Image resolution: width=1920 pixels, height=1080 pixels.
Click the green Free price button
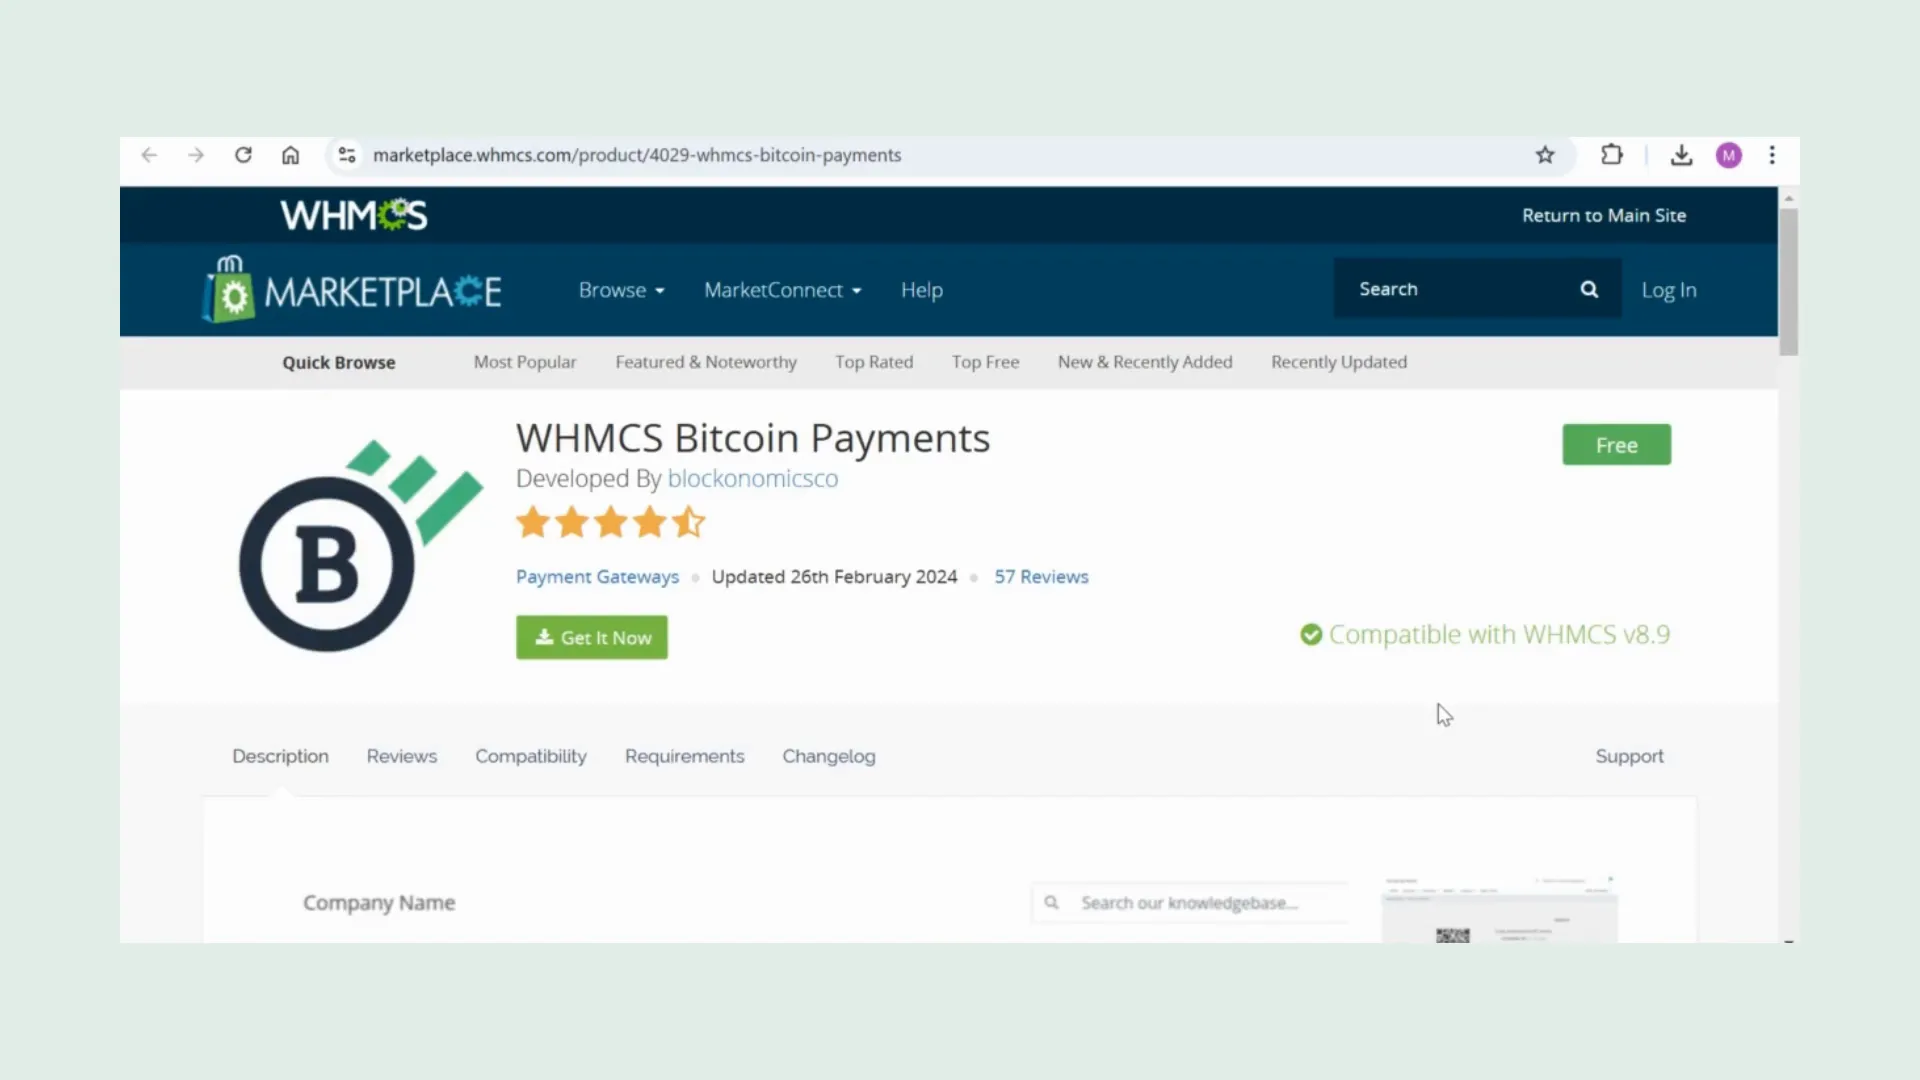1616,445
